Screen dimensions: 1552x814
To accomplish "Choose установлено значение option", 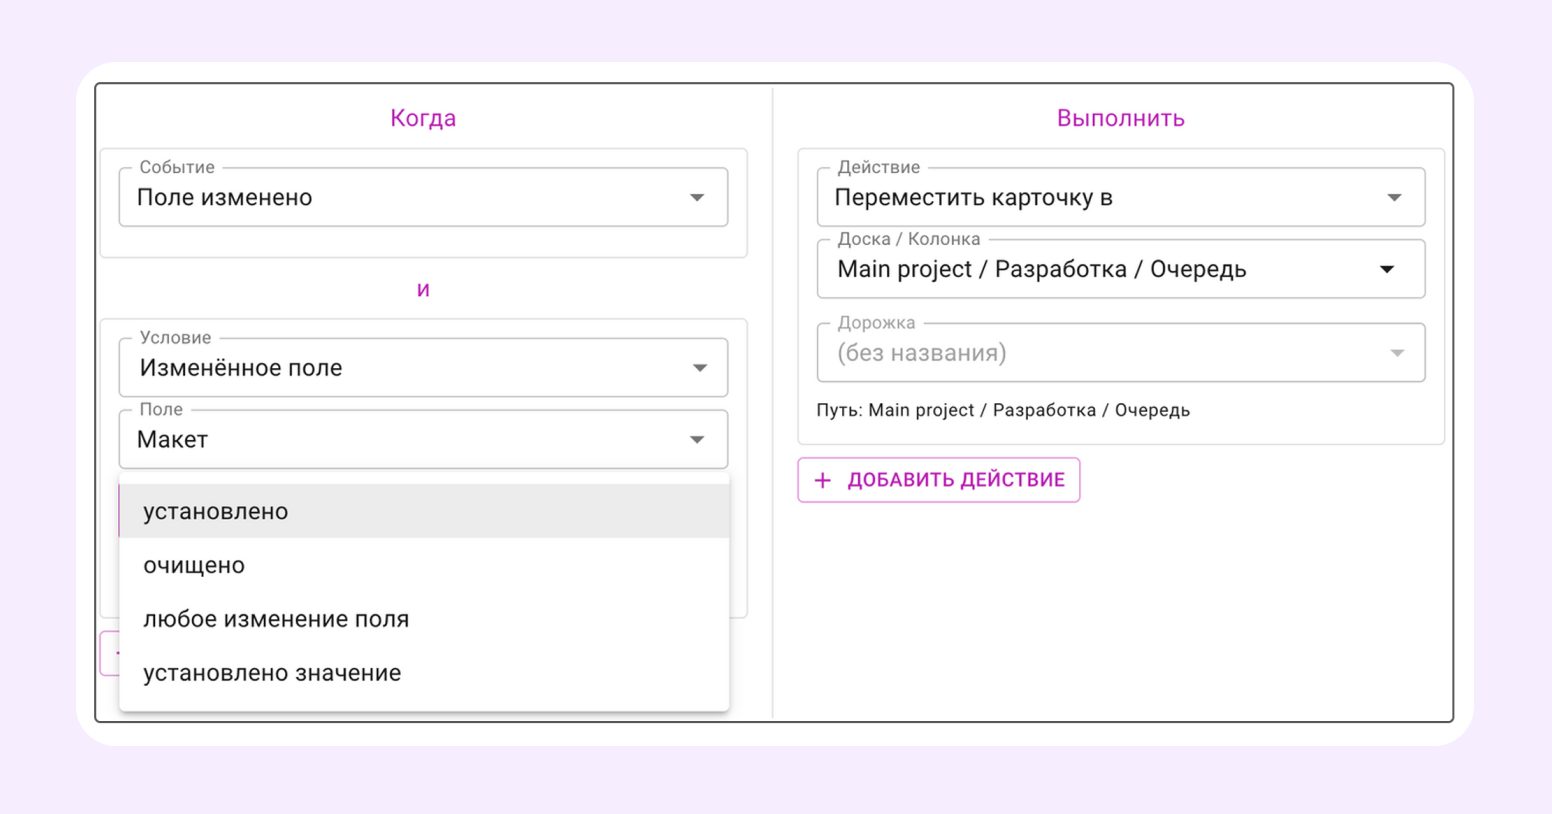I will [424, 673].
